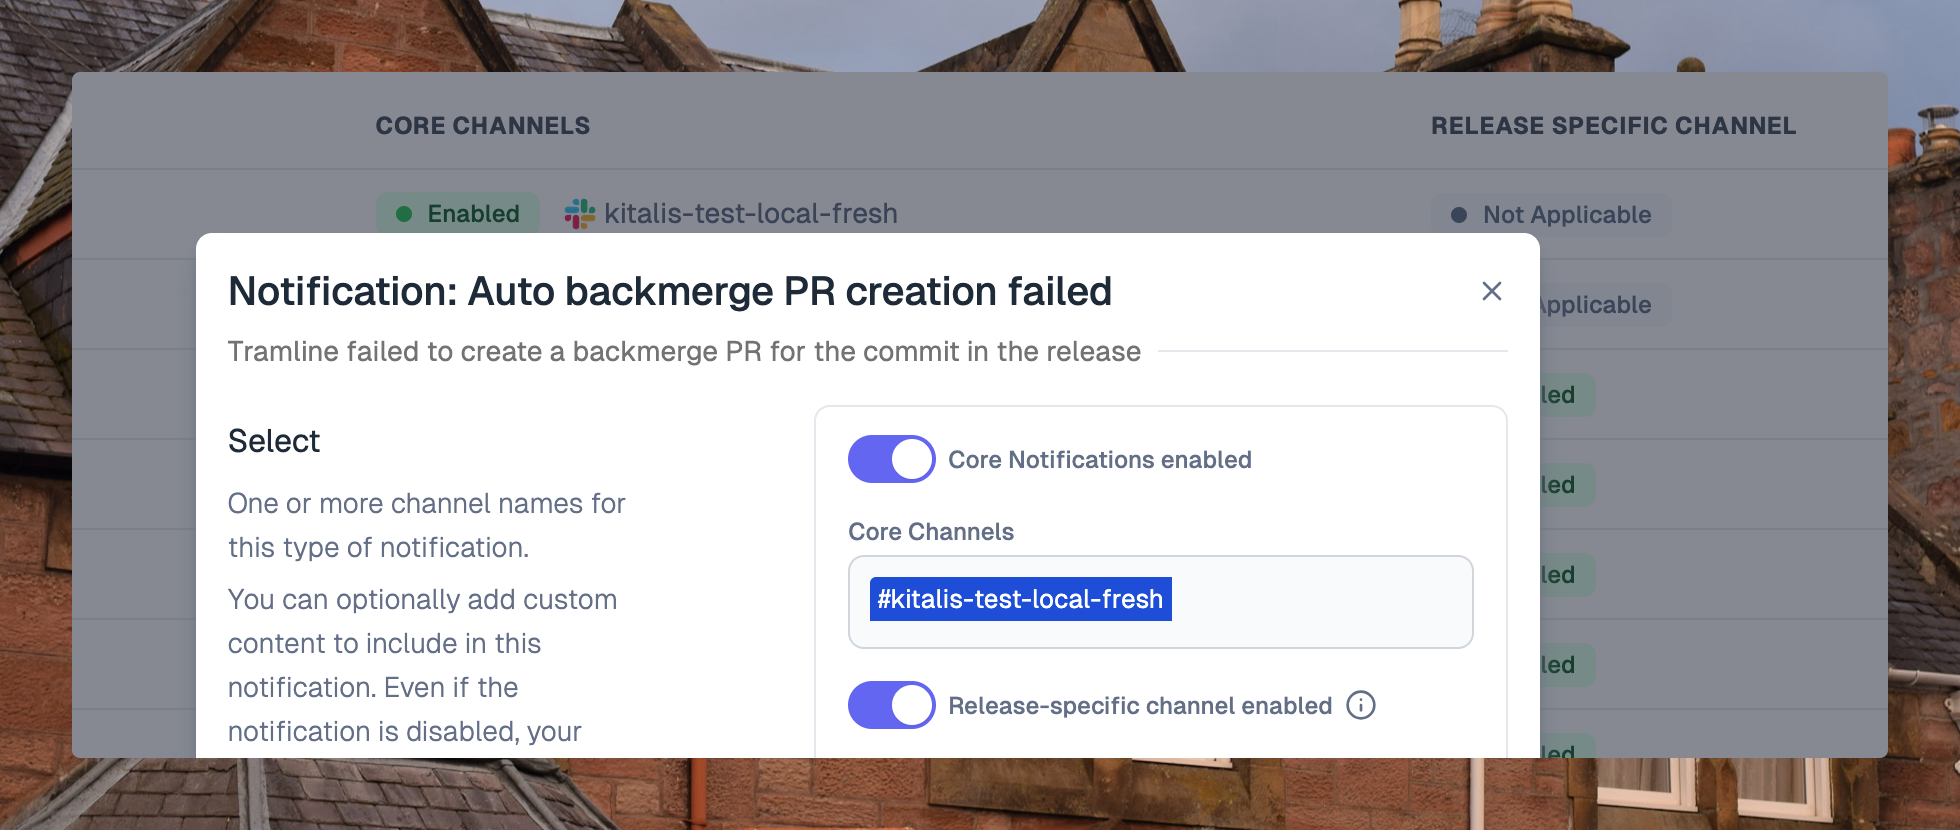Click the CORE CHANNELS column header
This screenshot has height=830, width=1960.
483,125
